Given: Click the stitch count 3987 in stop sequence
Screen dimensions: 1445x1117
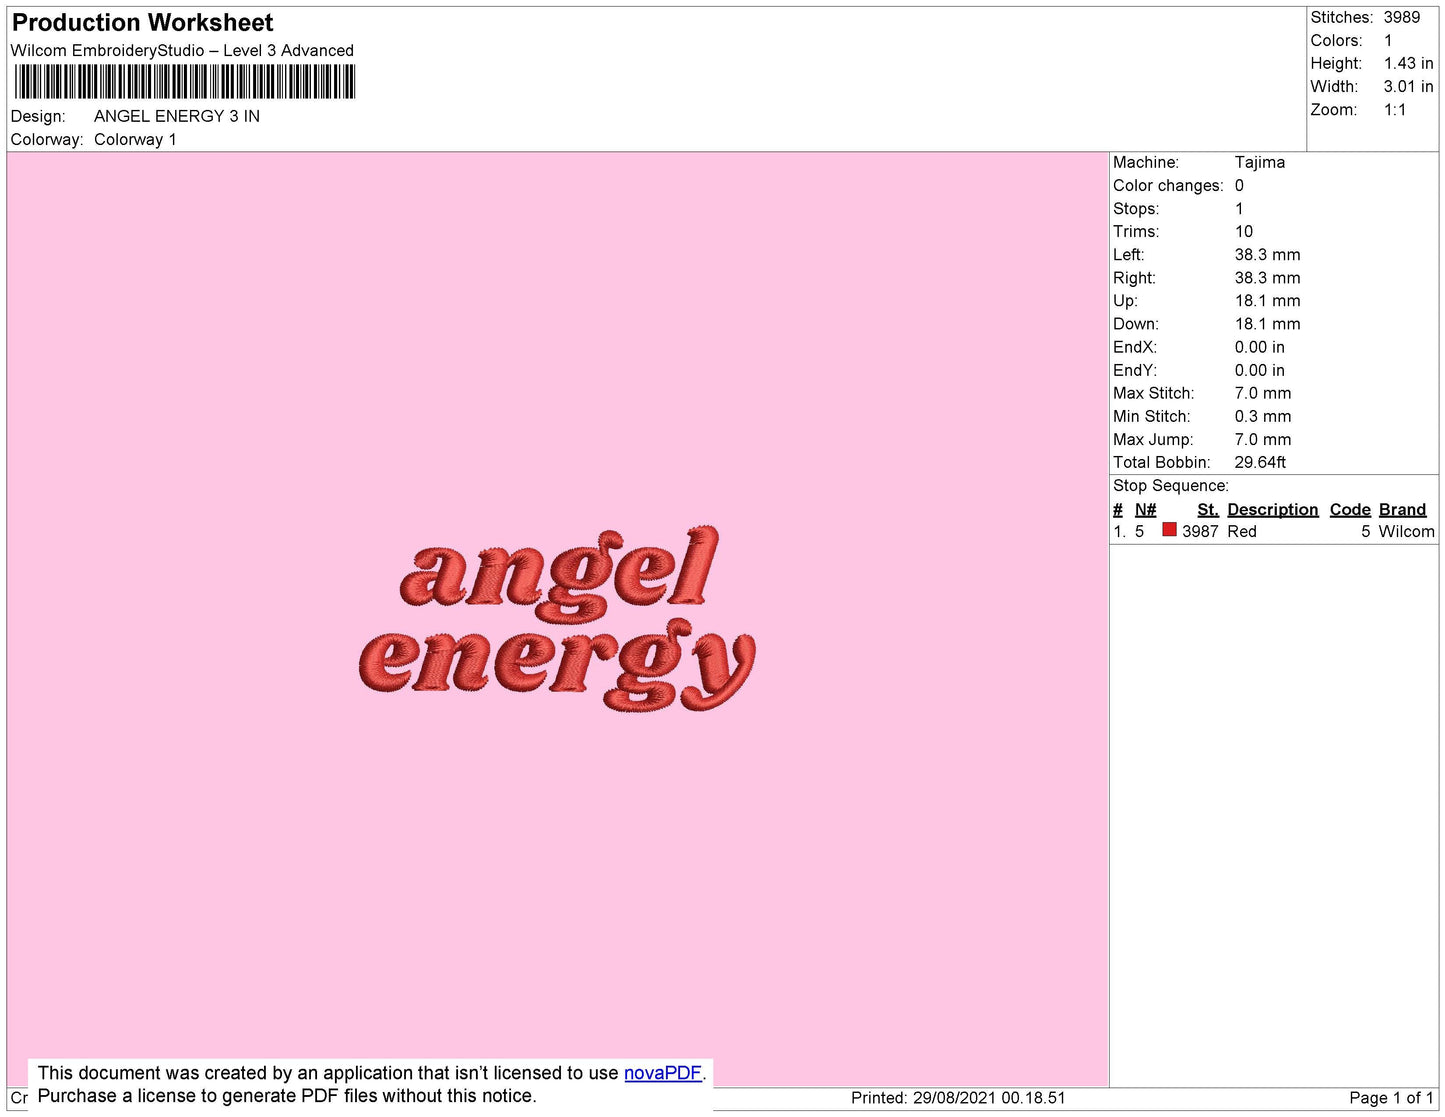Looking at the screenshot, I should coord(1200,532).
